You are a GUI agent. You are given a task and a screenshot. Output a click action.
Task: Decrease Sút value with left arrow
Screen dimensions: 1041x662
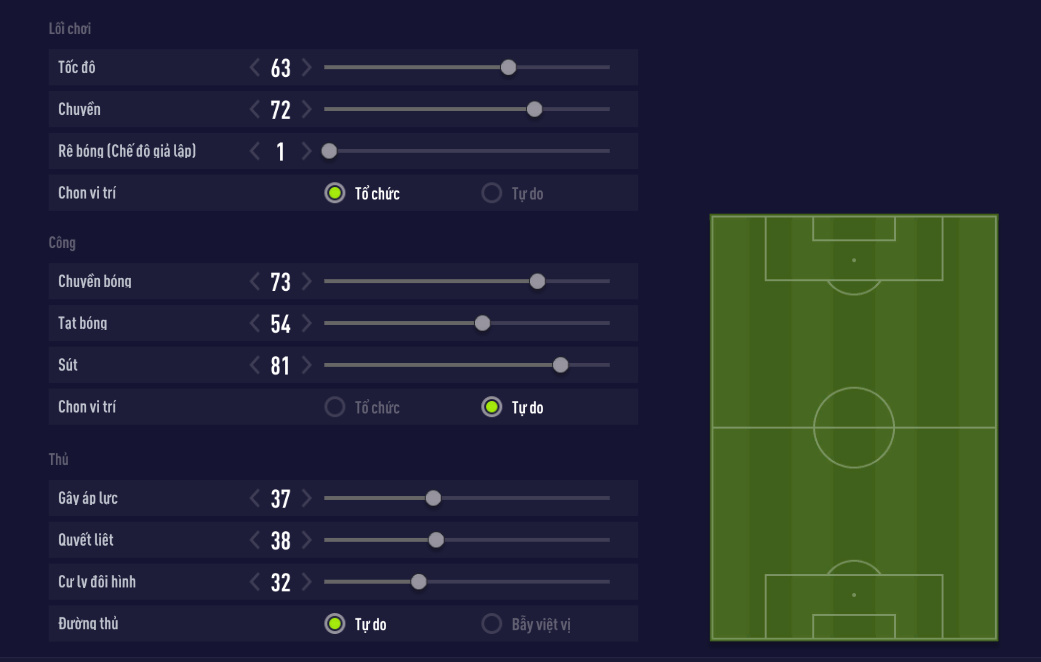(255, 365)
